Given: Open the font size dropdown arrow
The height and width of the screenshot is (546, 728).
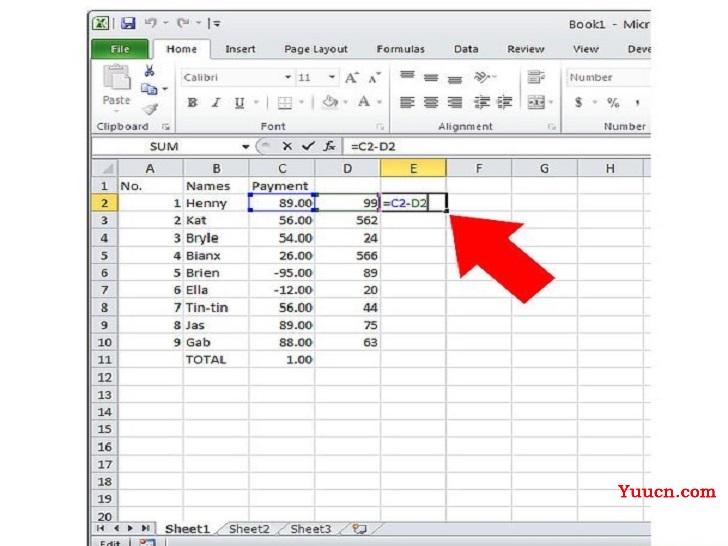Looking at the screenshot, I should (x=332, y=78).
